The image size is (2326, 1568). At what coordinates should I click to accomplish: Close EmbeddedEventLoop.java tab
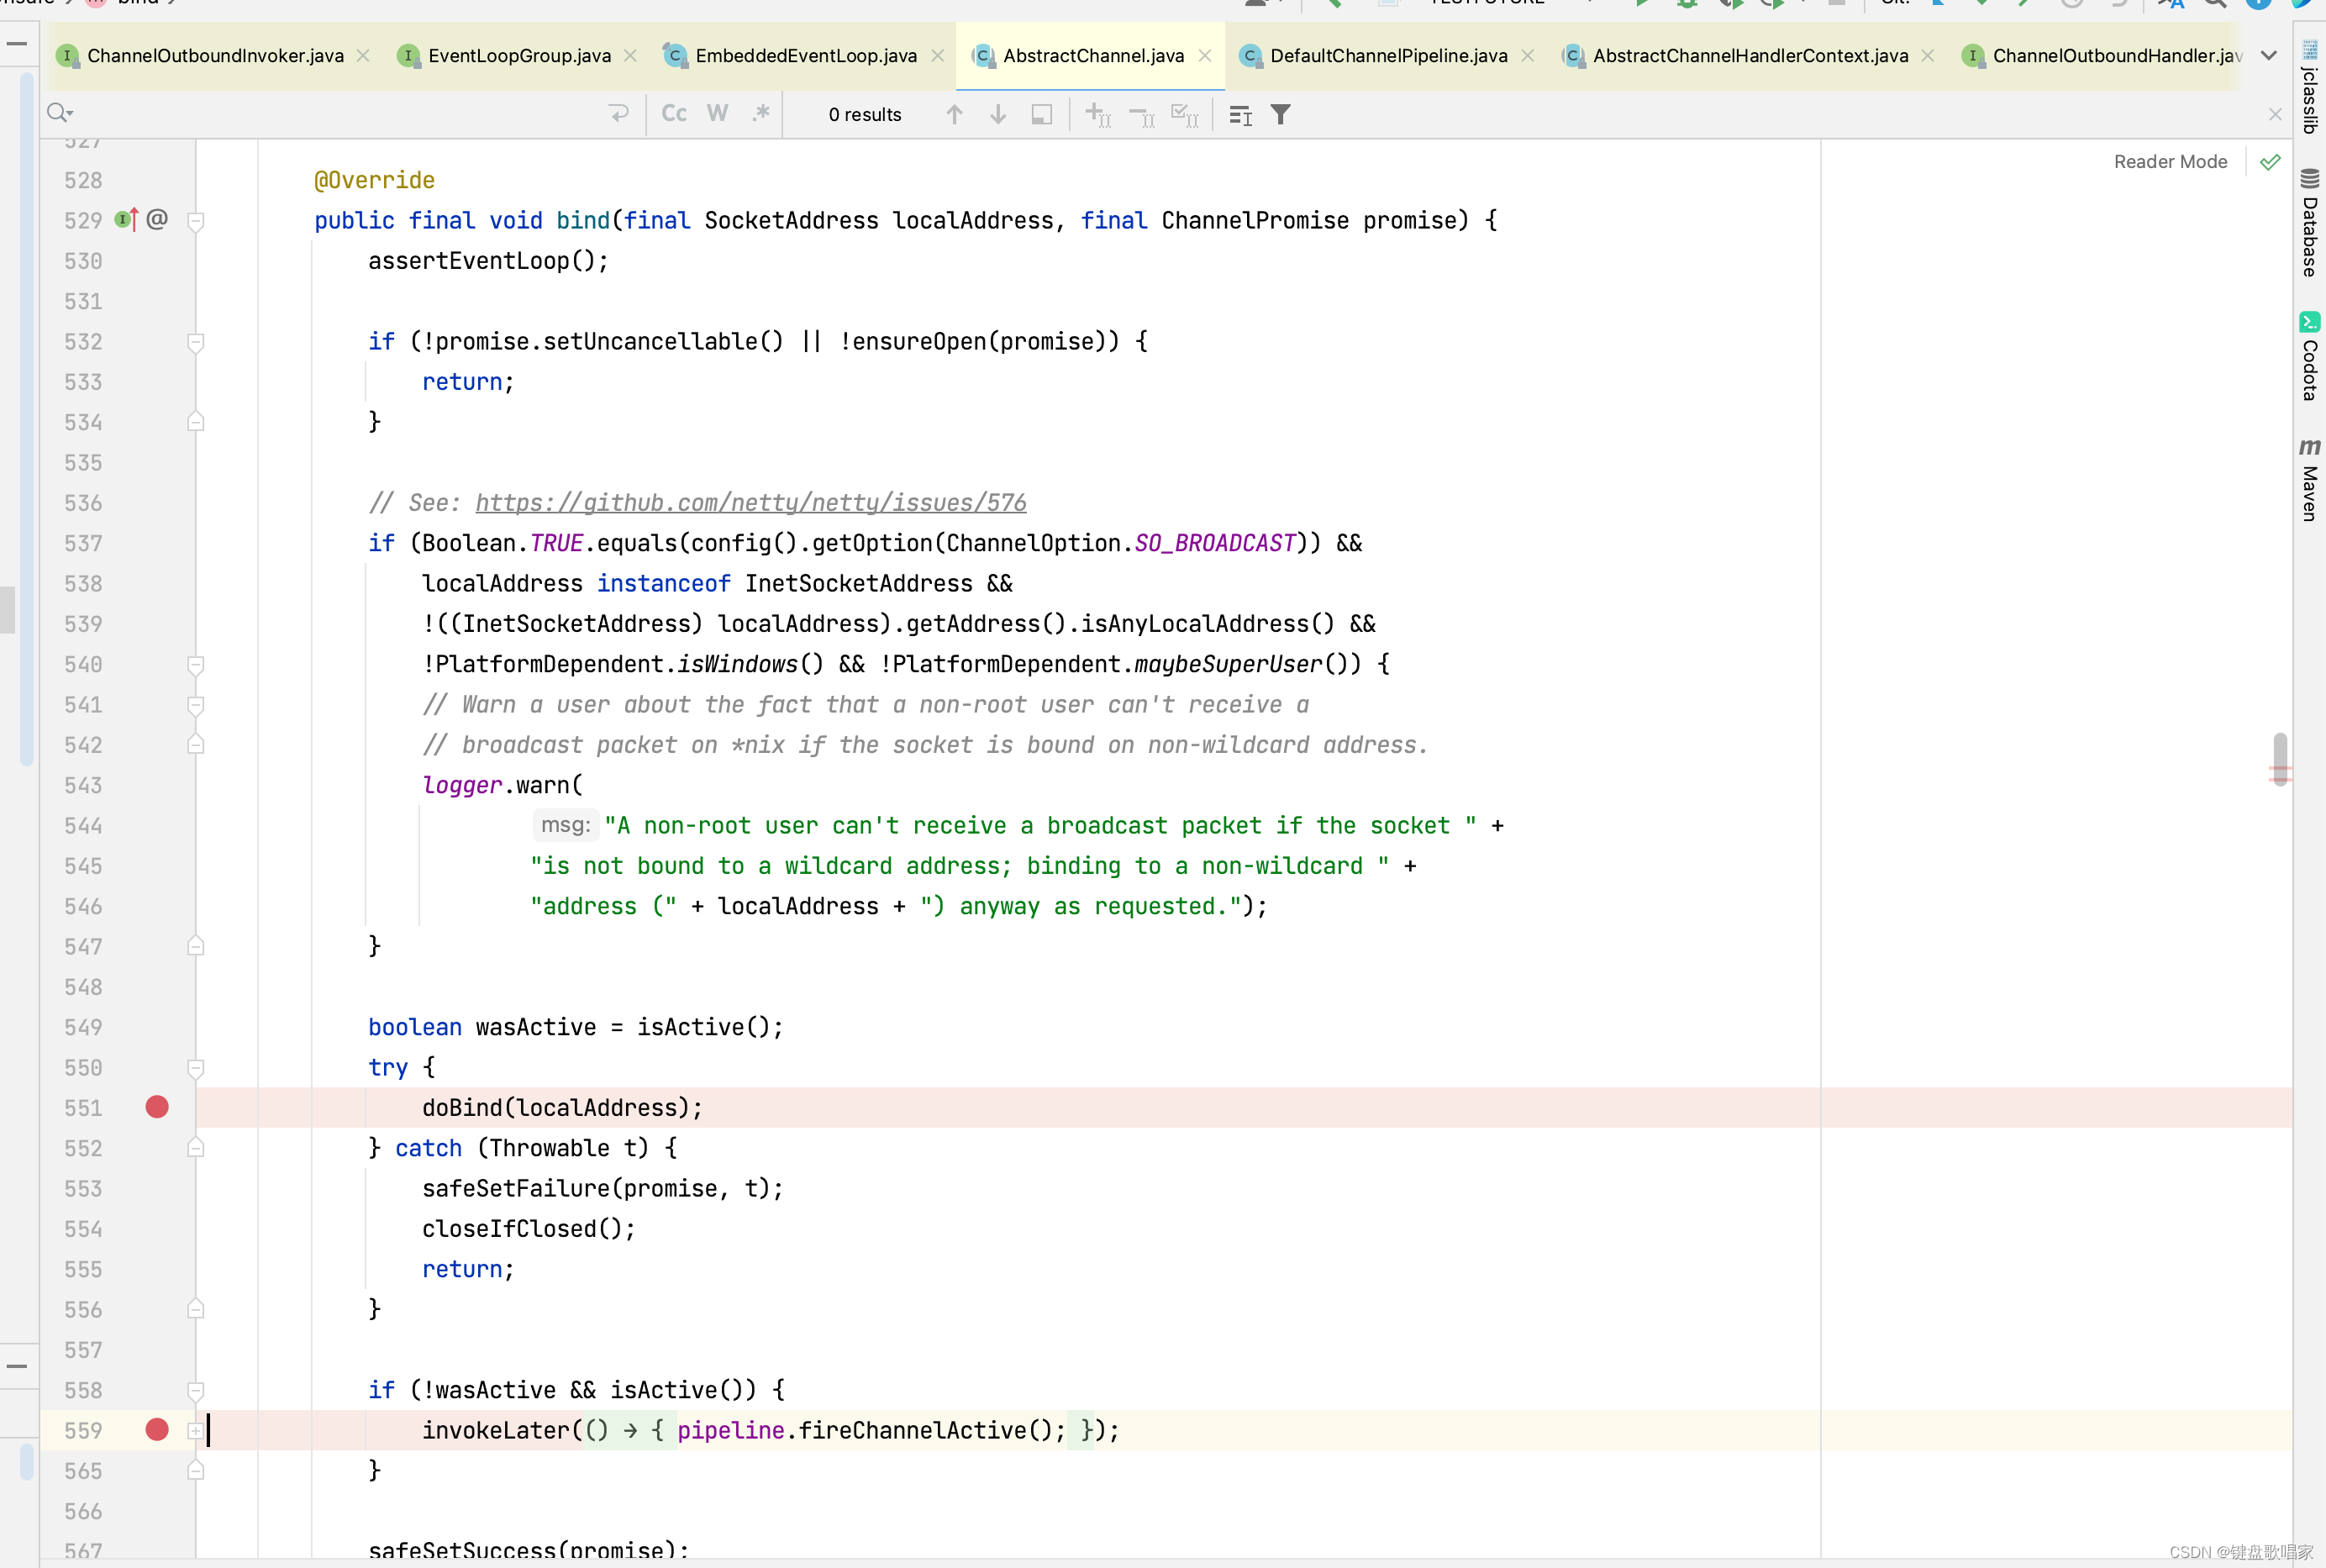click(x=937, y=56)
